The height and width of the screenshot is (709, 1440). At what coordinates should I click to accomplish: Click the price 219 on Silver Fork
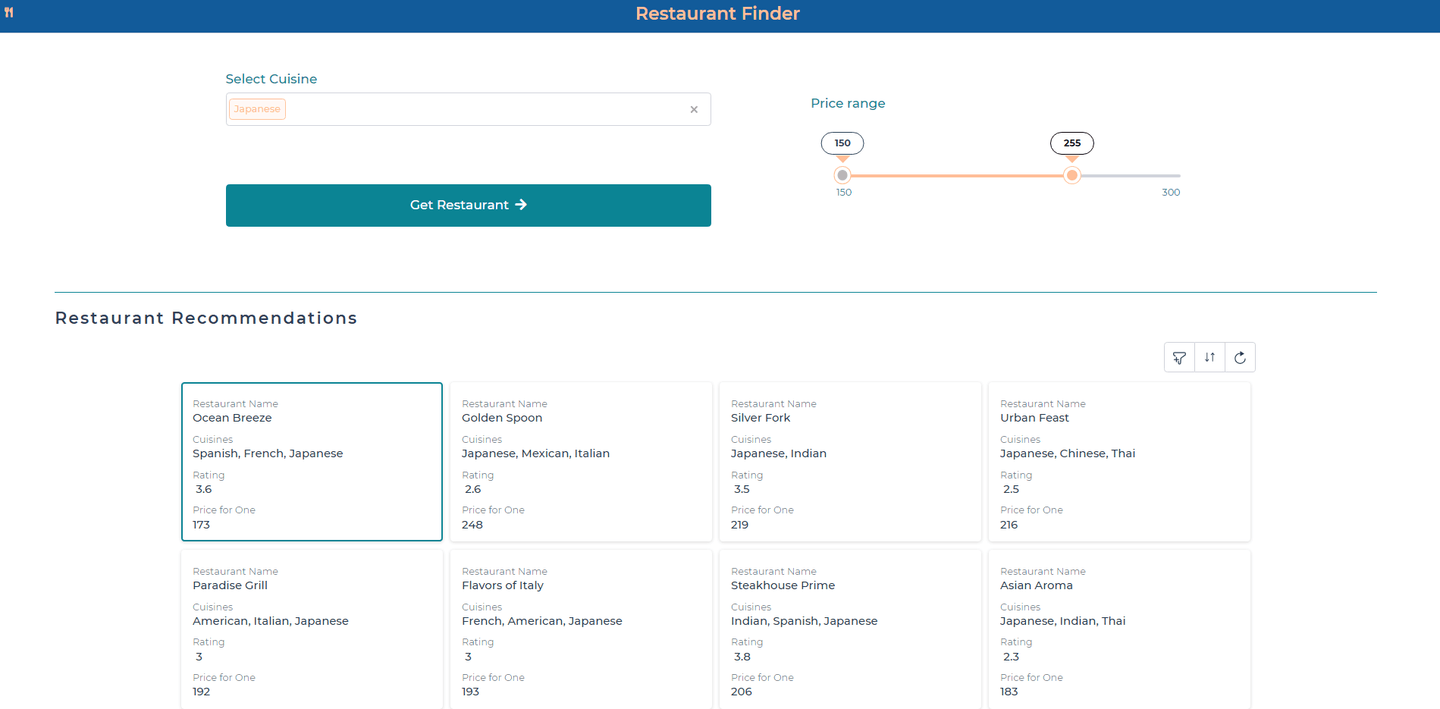click(x=740, y=525)
